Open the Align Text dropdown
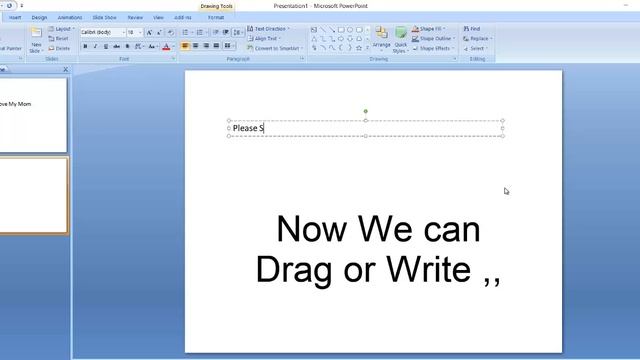This screenshot has width=640, height=360. pyautogui.click(x=264, y=38)
